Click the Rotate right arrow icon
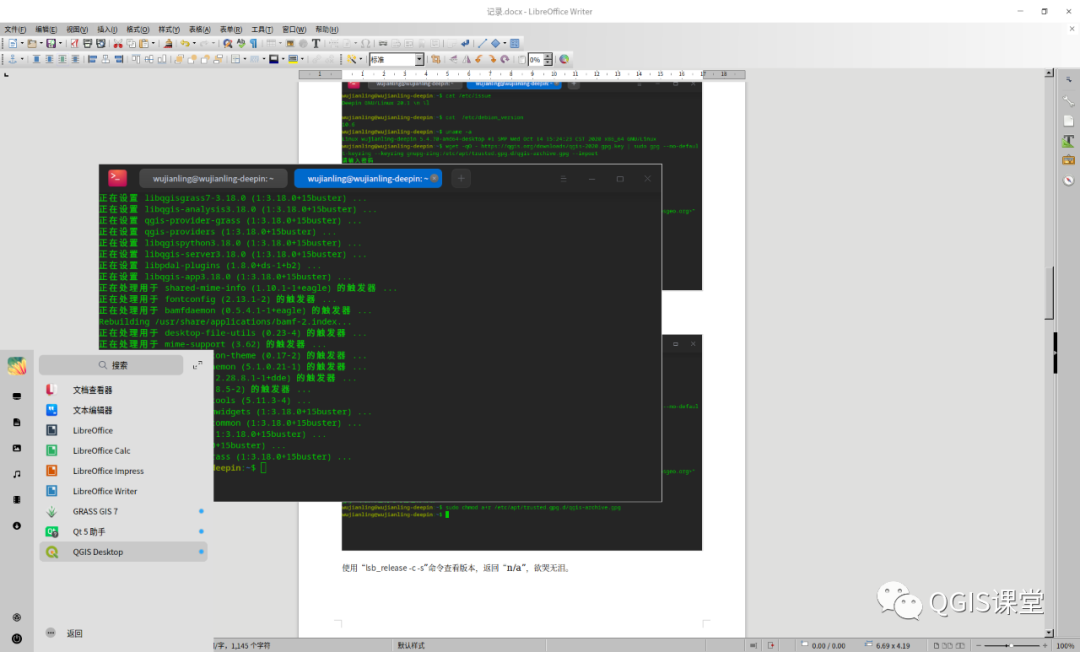This screenshot has width=1080, height=652. point(492,59)
